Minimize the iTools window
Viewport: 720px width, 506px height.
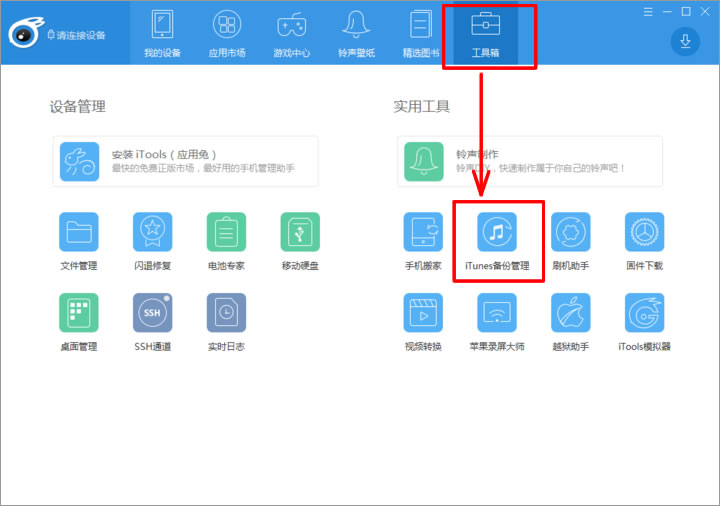pos(667,12)
